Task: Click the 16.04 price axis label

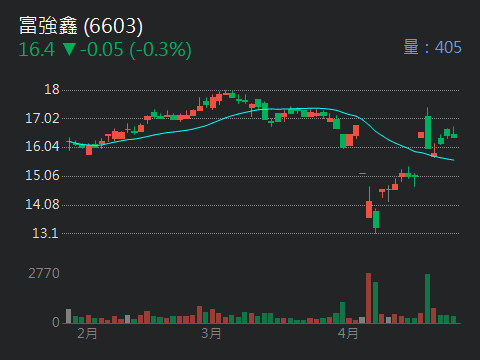Action: coord(42,146)
